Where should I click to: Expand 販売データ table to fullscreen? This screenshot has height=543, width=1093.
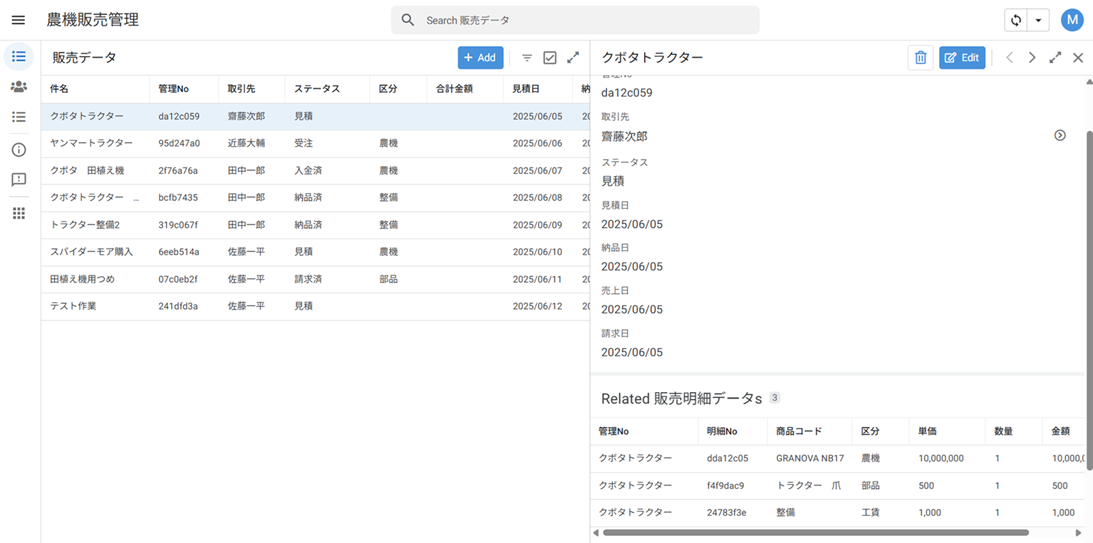573,58
